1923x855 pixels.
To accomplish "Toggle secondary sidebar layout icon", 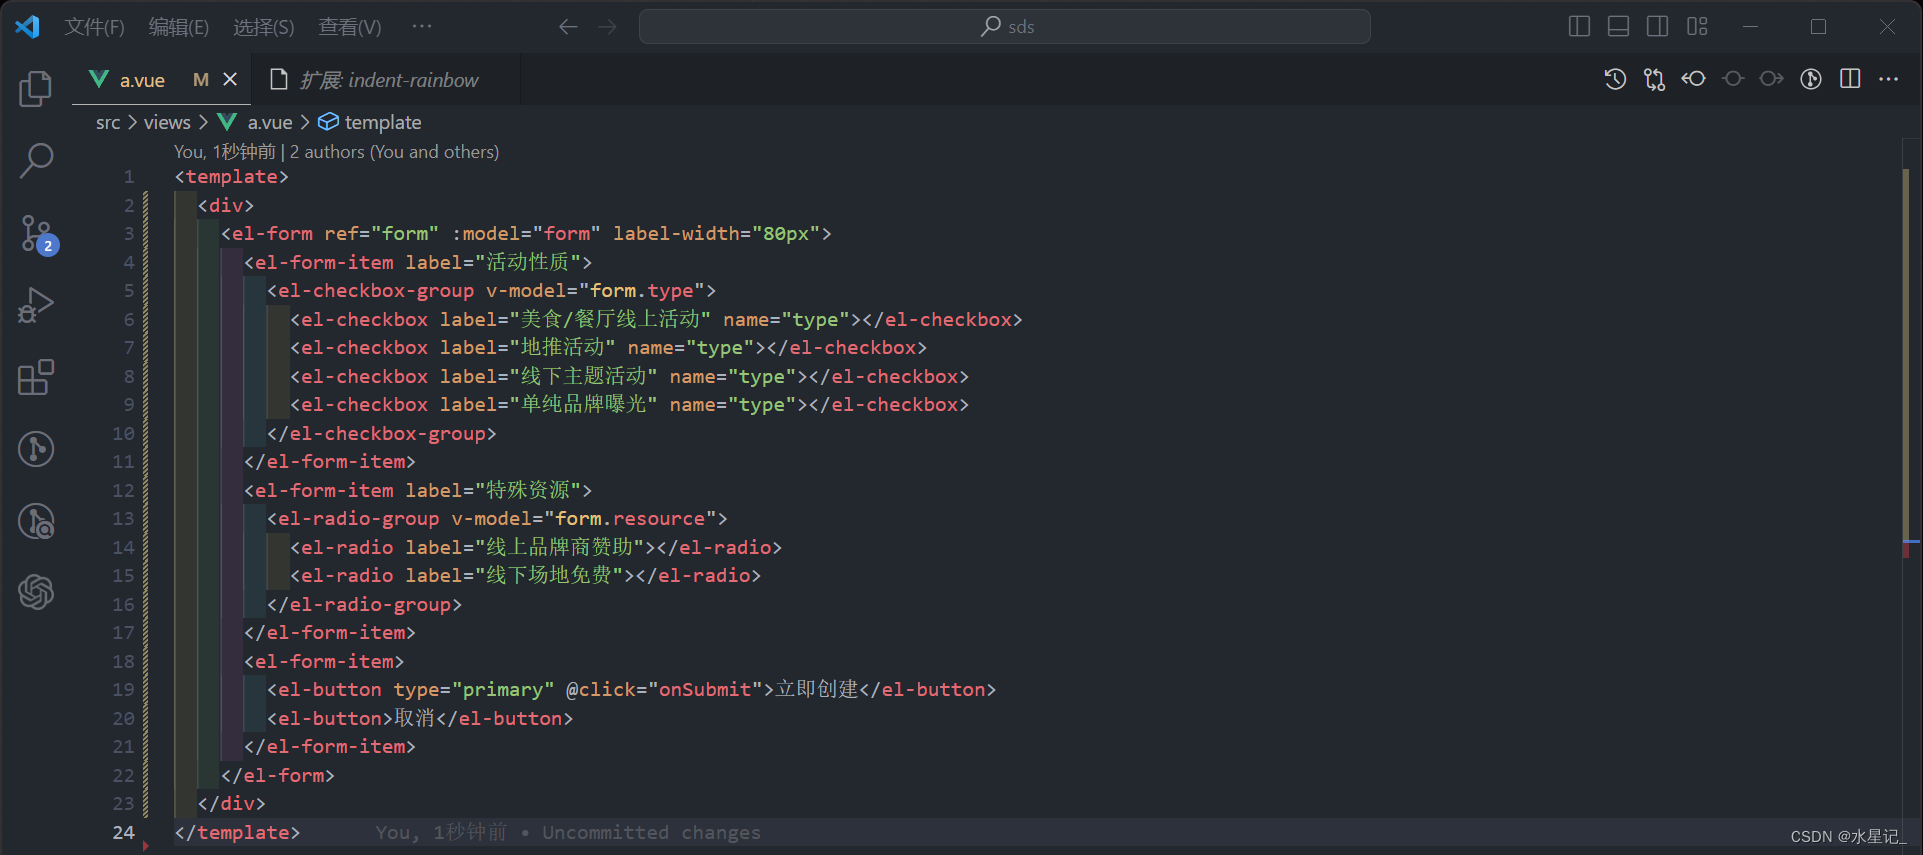I will (x=1657, y=27).
